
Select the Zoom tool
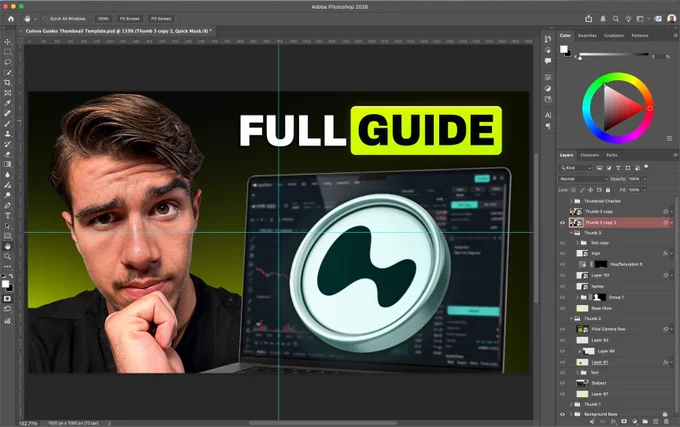(x=7, y=257)
